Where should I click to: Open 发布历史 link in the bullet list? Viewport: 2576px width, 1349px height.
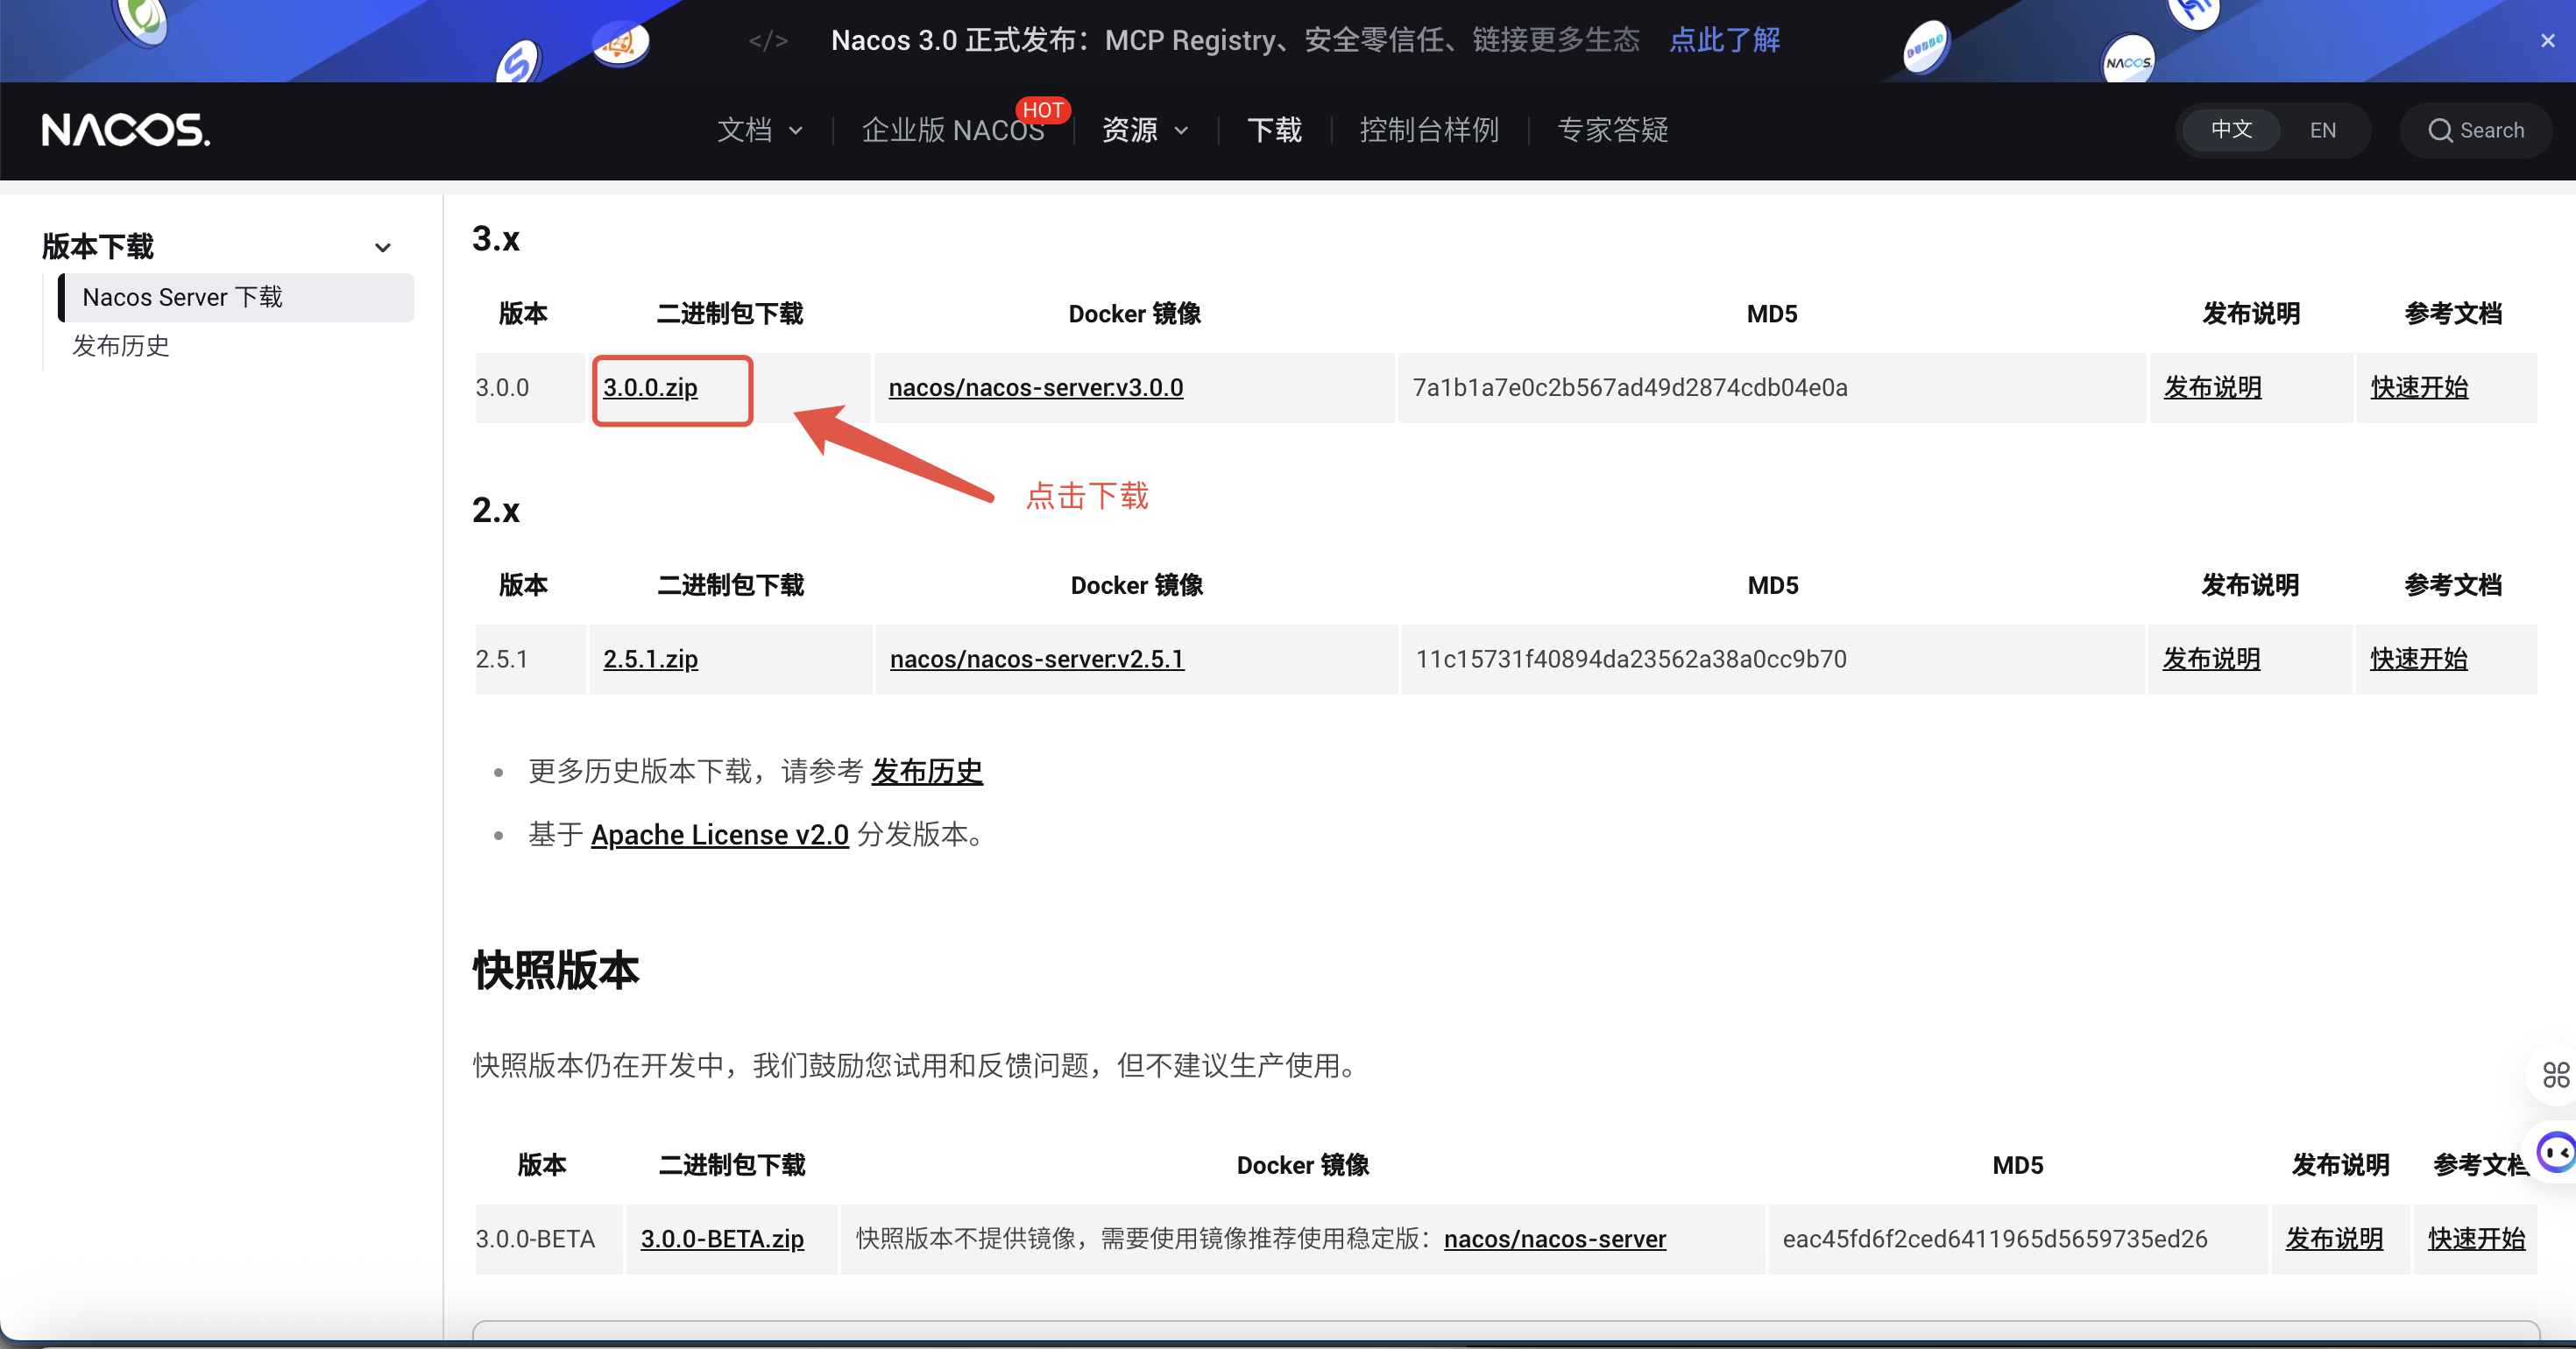click(x=927, y=771)
